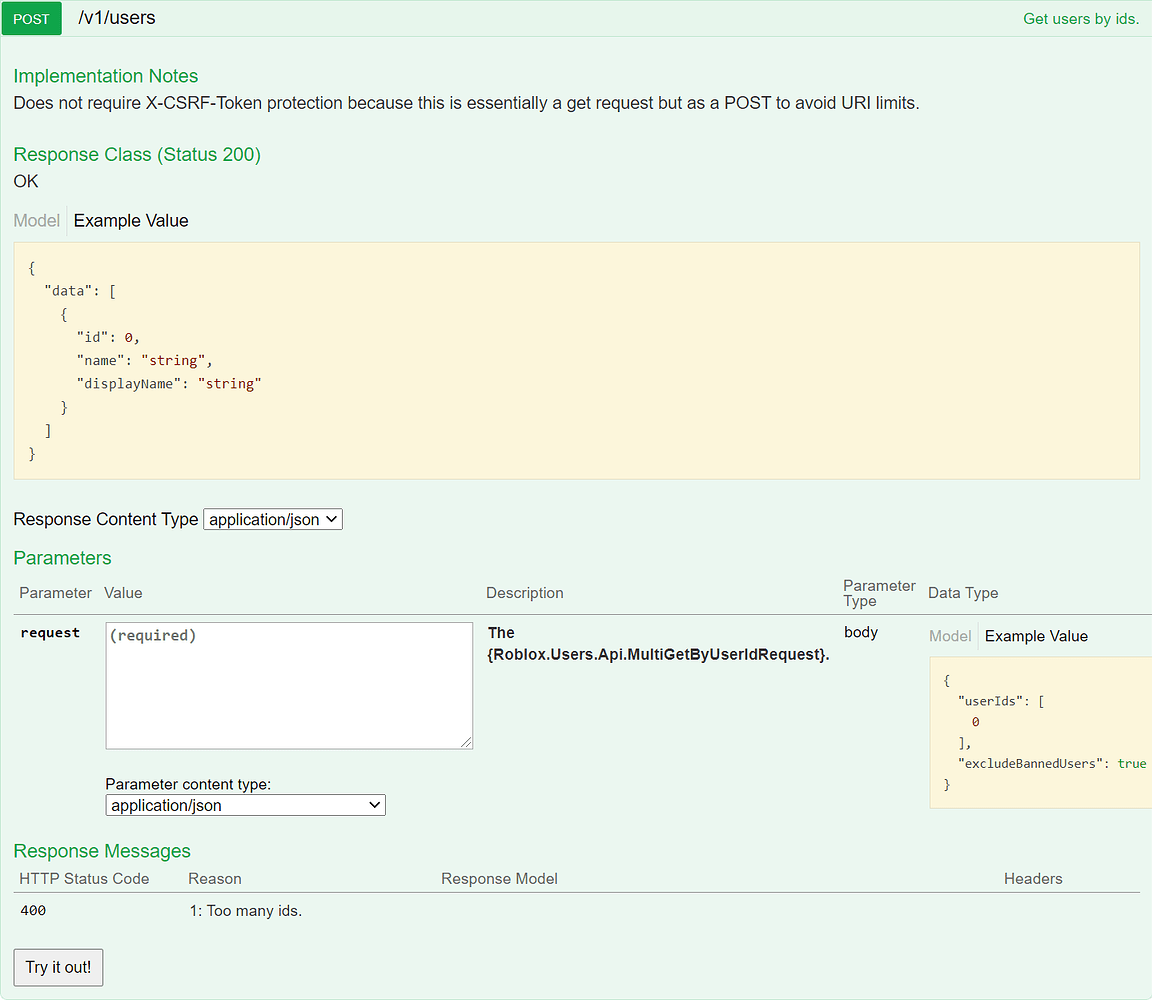Screen dimensions: 1152x1000
Task: Click the 'Response Messages' heading
Action: (x=102, y=851)
